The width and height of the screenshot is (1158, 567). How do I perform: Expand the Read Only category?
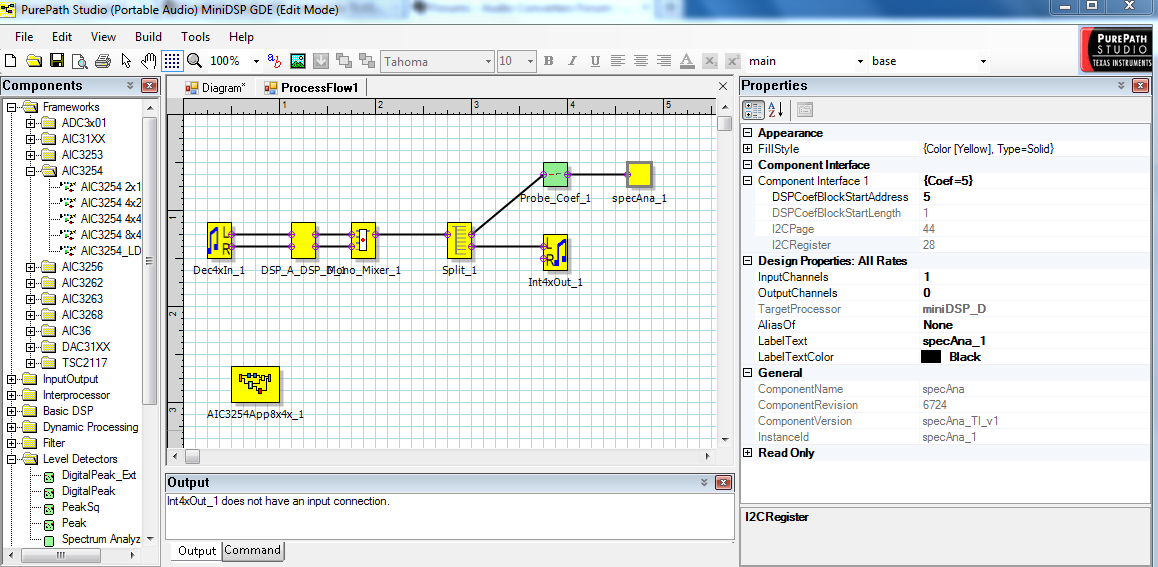(x=748, y=453)
